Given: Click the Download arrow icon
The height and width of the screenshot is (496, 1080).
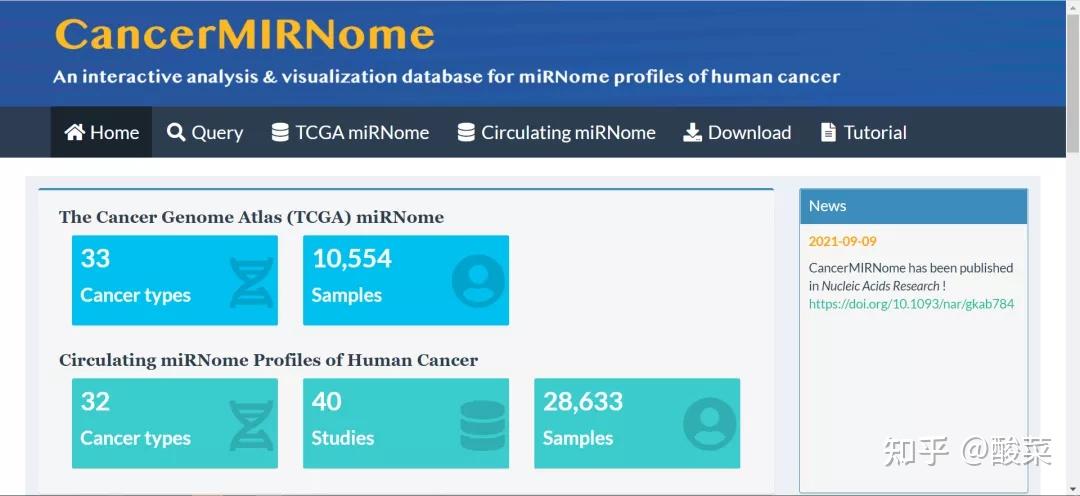Looking at the screenshot, I should click(x=692, y=132).
